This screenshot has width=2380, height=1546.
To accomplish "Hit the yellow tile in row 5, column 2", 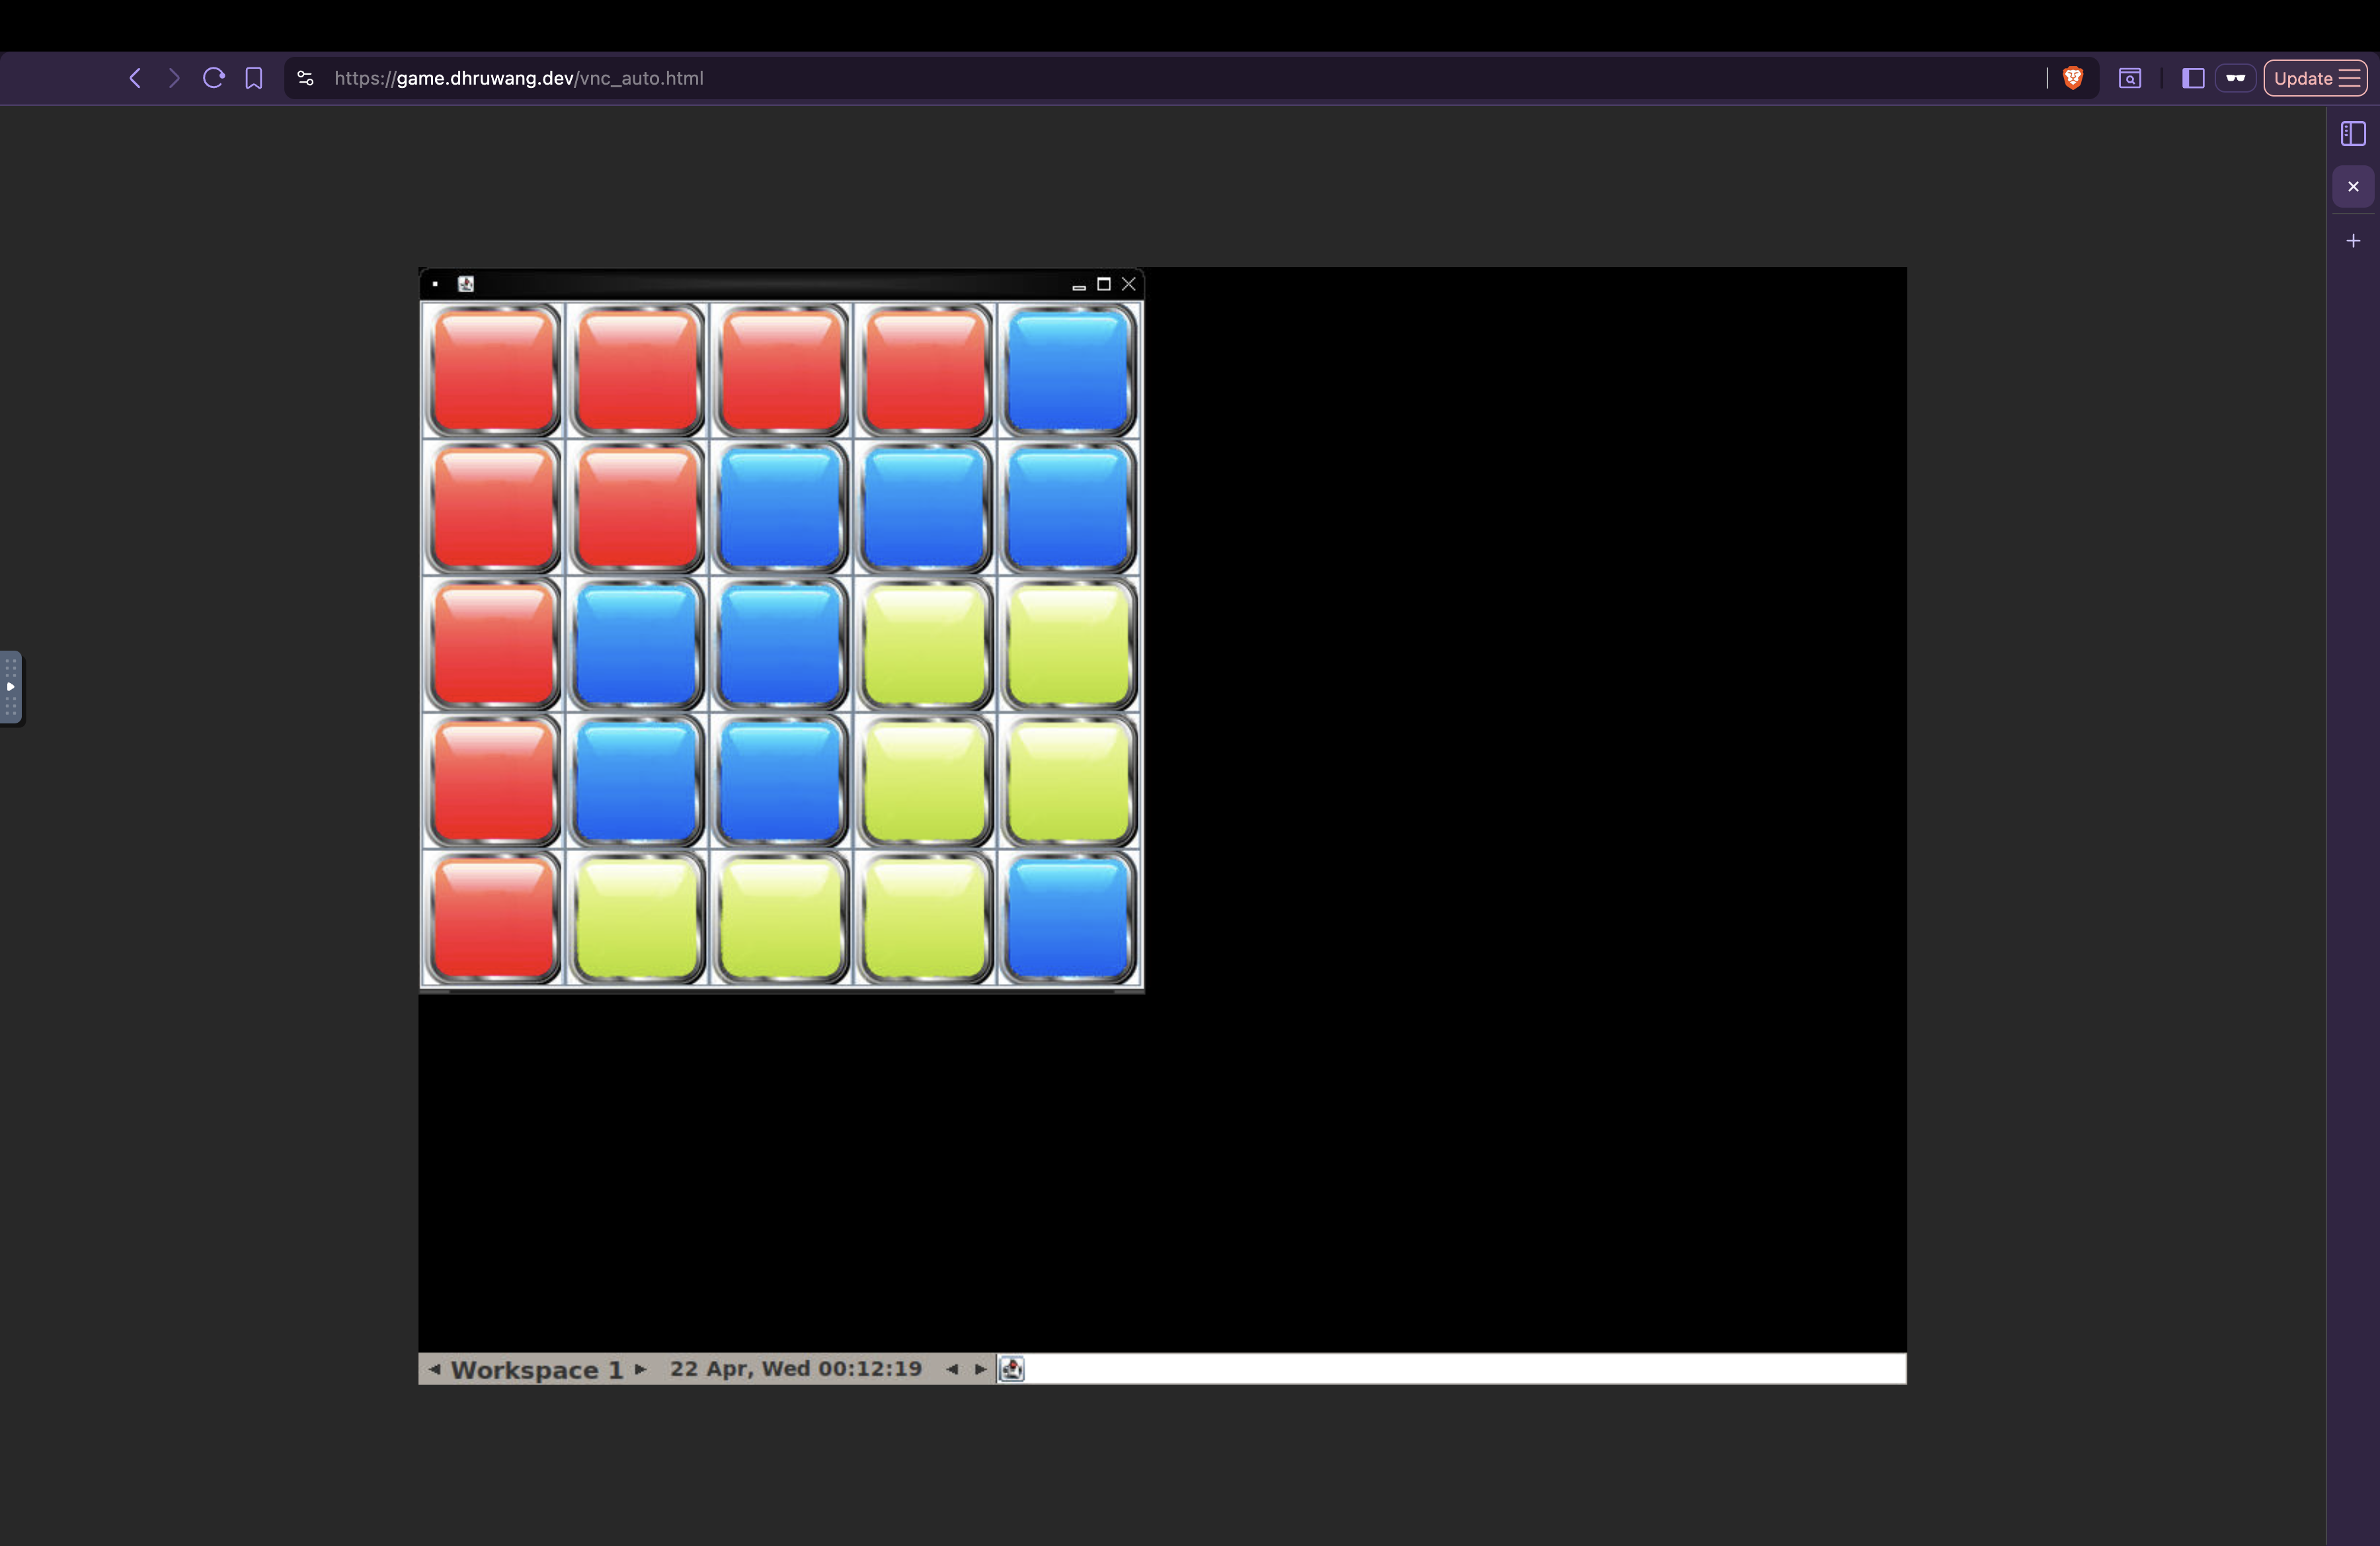I will (638, 919).
